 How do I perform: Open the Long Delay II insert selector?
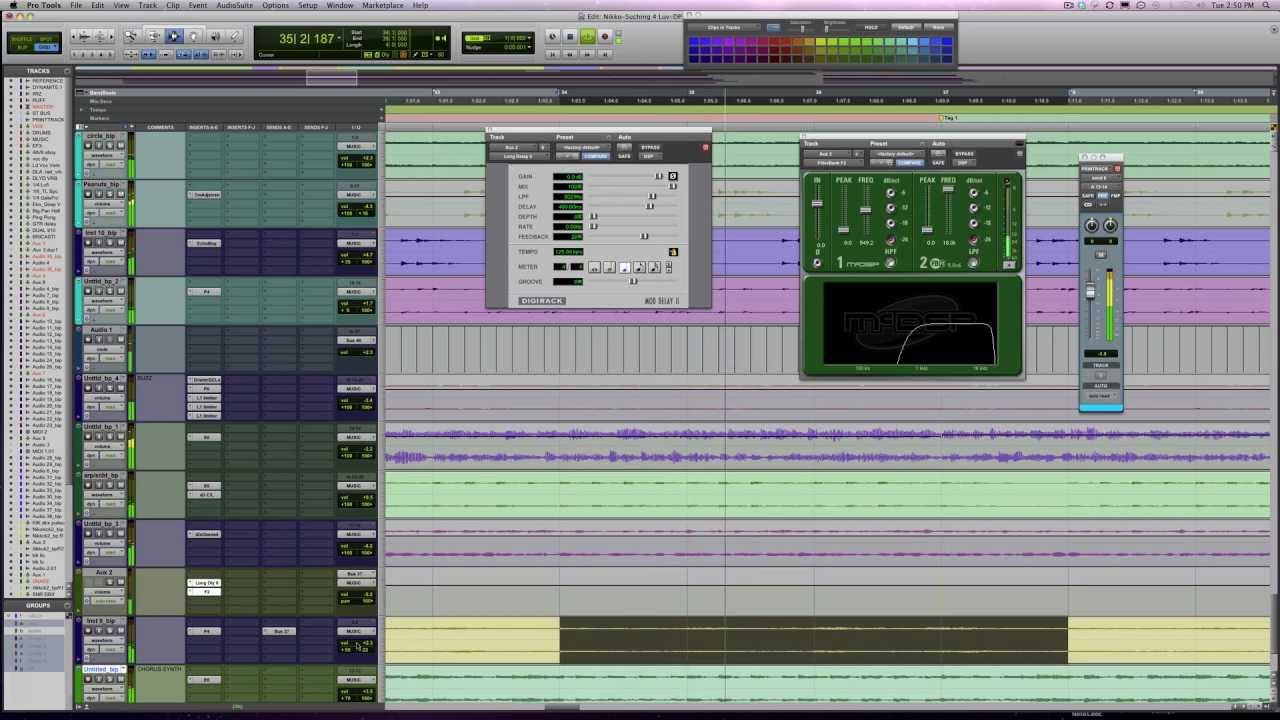click(518, 156)
